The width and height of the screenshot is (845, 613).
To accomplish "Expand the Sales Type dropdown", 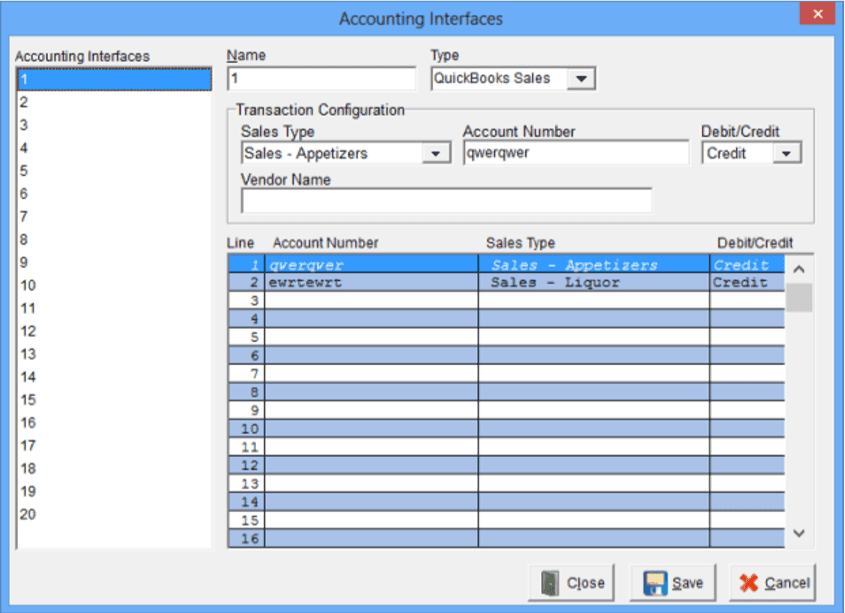I will pos(436,154).
